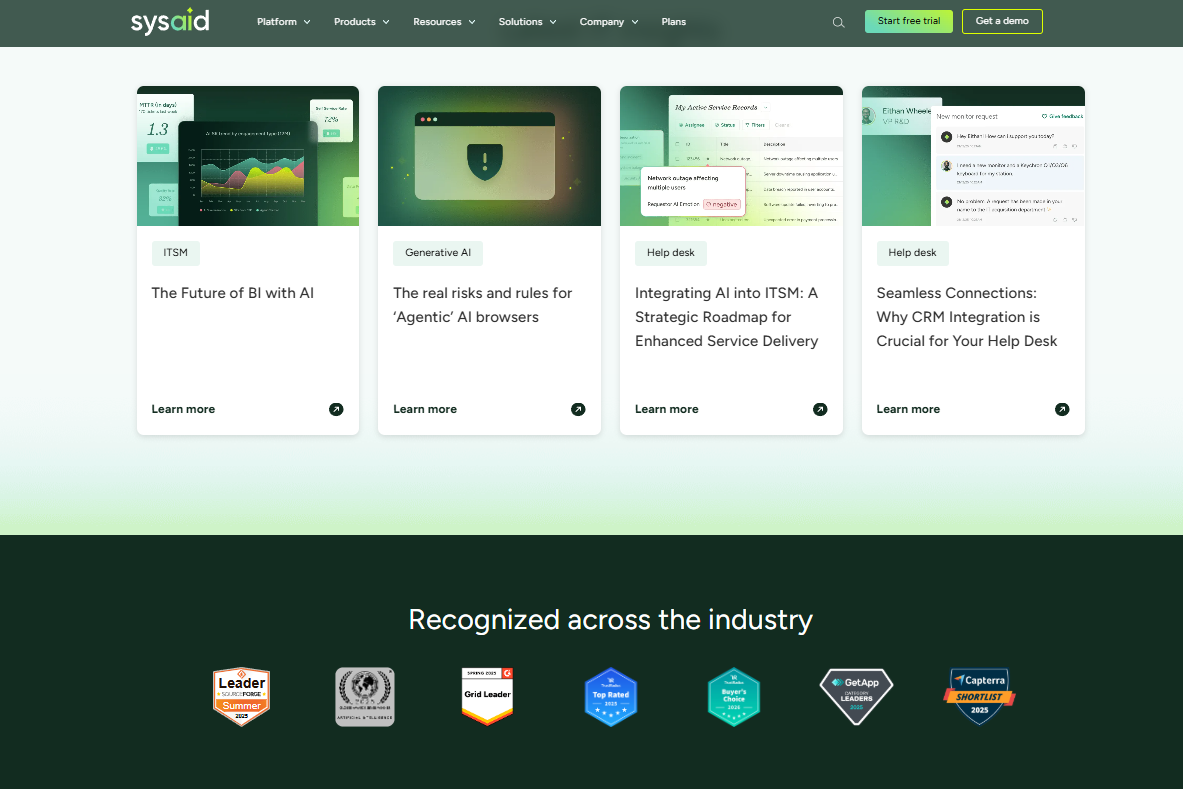
Task: Expand the Platform navigation dropdown
Action: (x=283, y=21)
